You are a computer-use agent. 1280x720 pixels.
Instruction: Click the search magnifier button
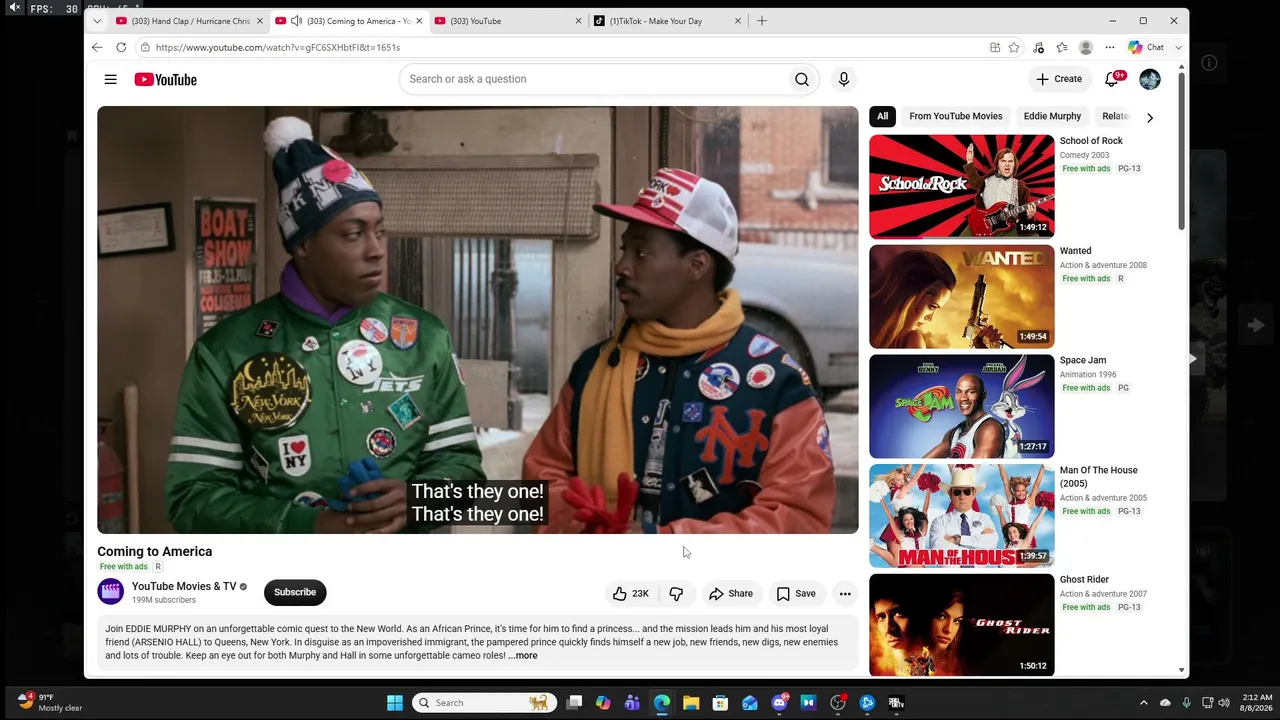[x=802, y=79]
